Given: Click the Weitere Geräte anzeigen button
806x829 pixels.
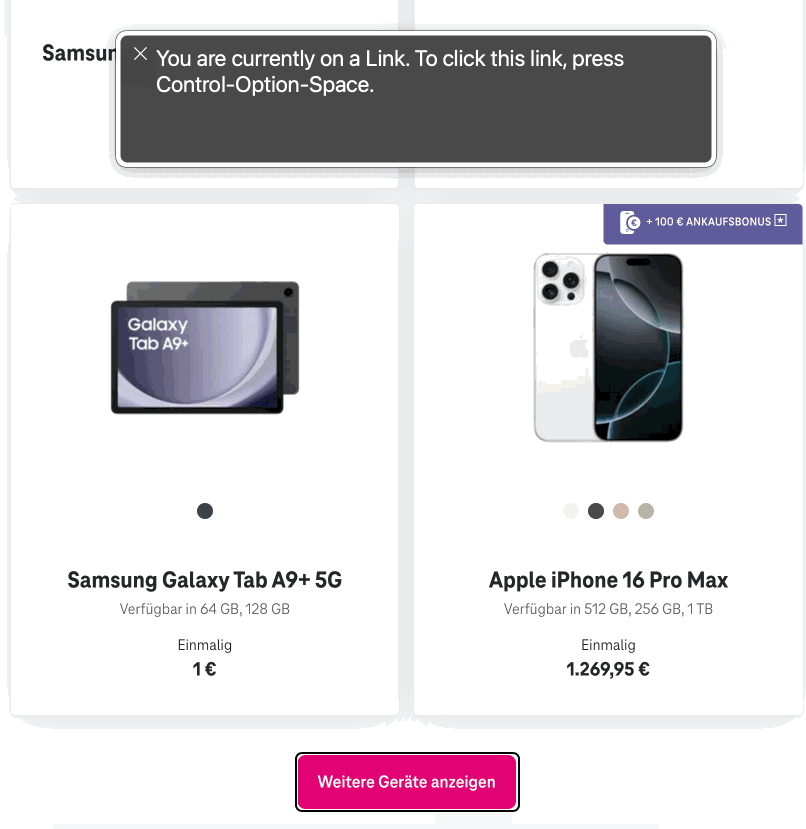Looking at the screenshot, I should pos(406,782).
